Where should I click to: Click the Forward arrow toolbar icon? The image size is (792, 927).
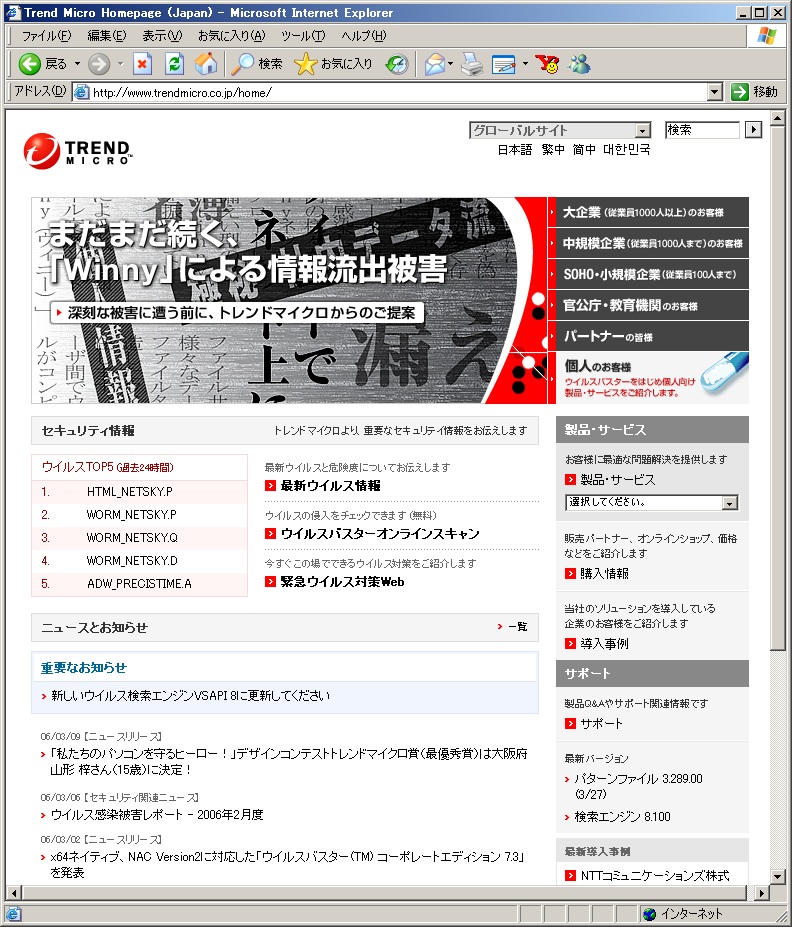(99, 64)
